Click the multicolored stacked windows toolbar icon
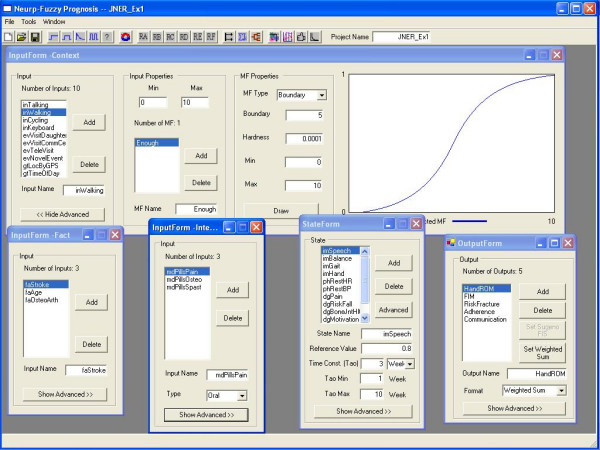600x450 pixels. click(274, 37)
